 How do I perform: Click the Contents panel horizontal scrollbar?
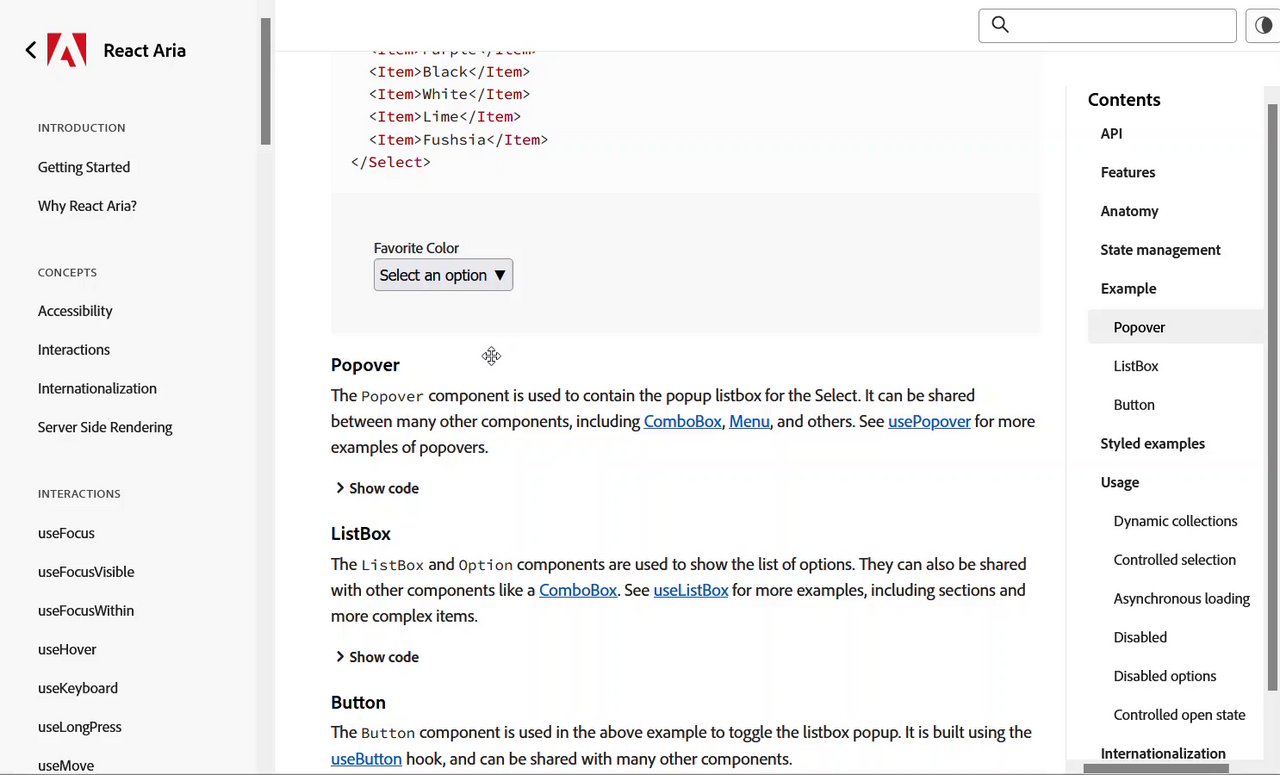coord(1155,768)
